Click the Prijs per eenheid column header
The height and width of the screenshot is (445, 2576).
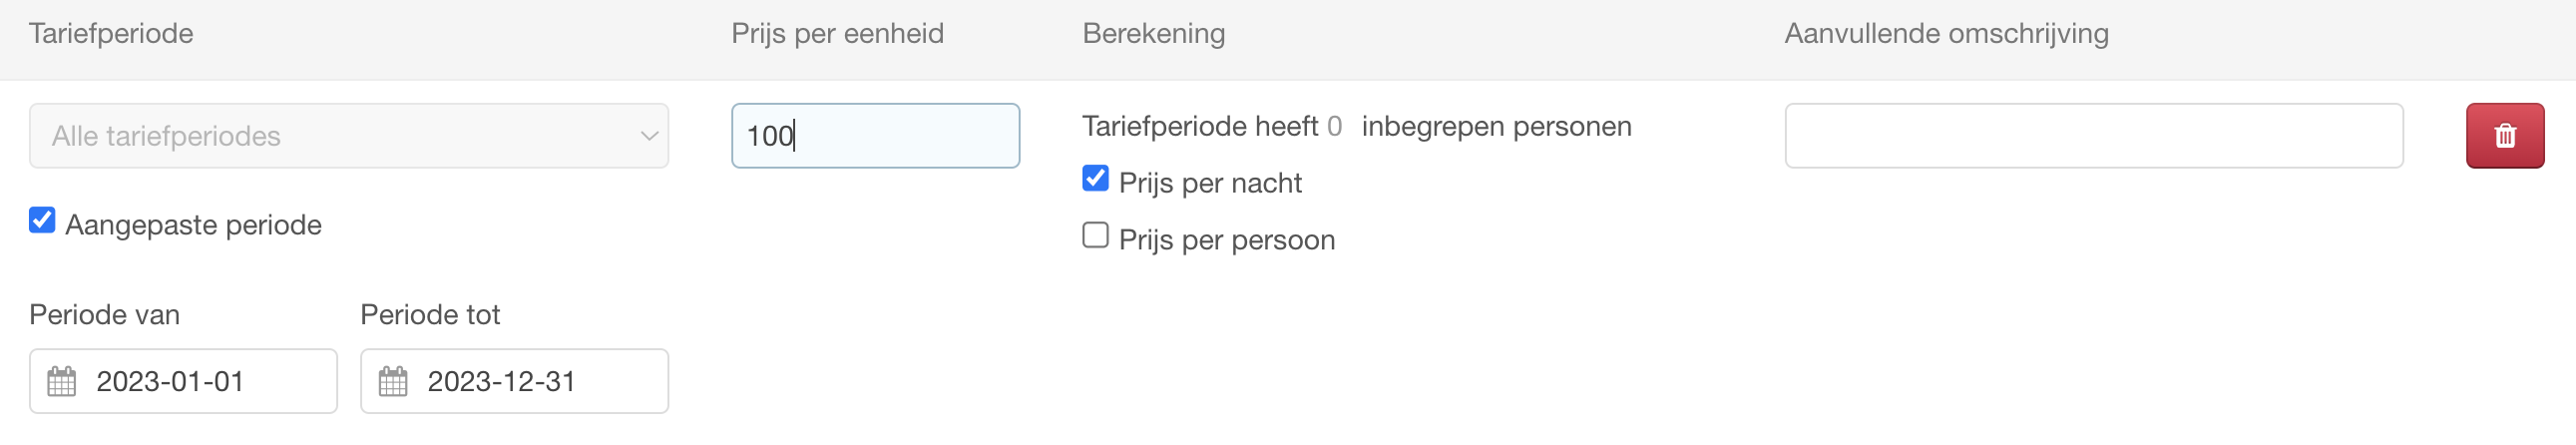[x=837, y=34]
